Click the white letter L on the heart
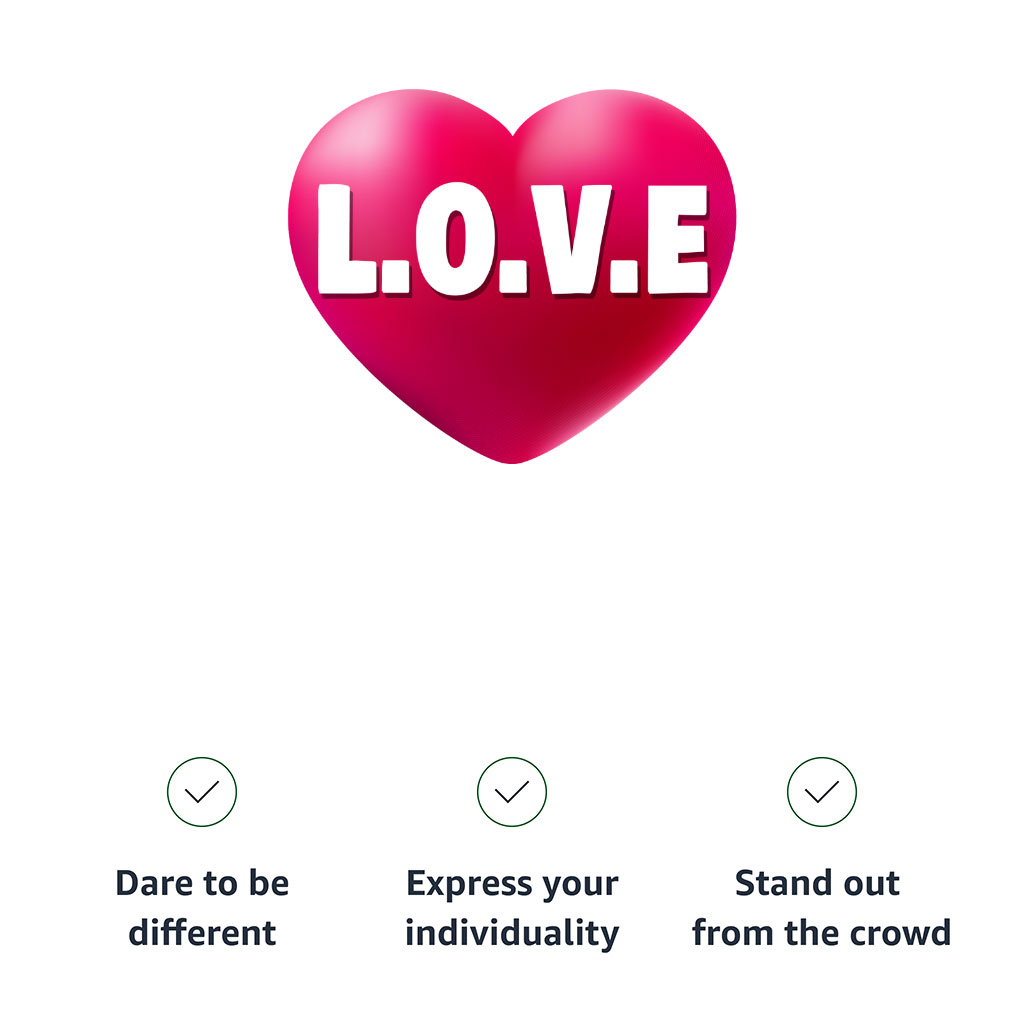Image resolution: width=1024 pixels, height=1024 pixels. pos(345,239)
